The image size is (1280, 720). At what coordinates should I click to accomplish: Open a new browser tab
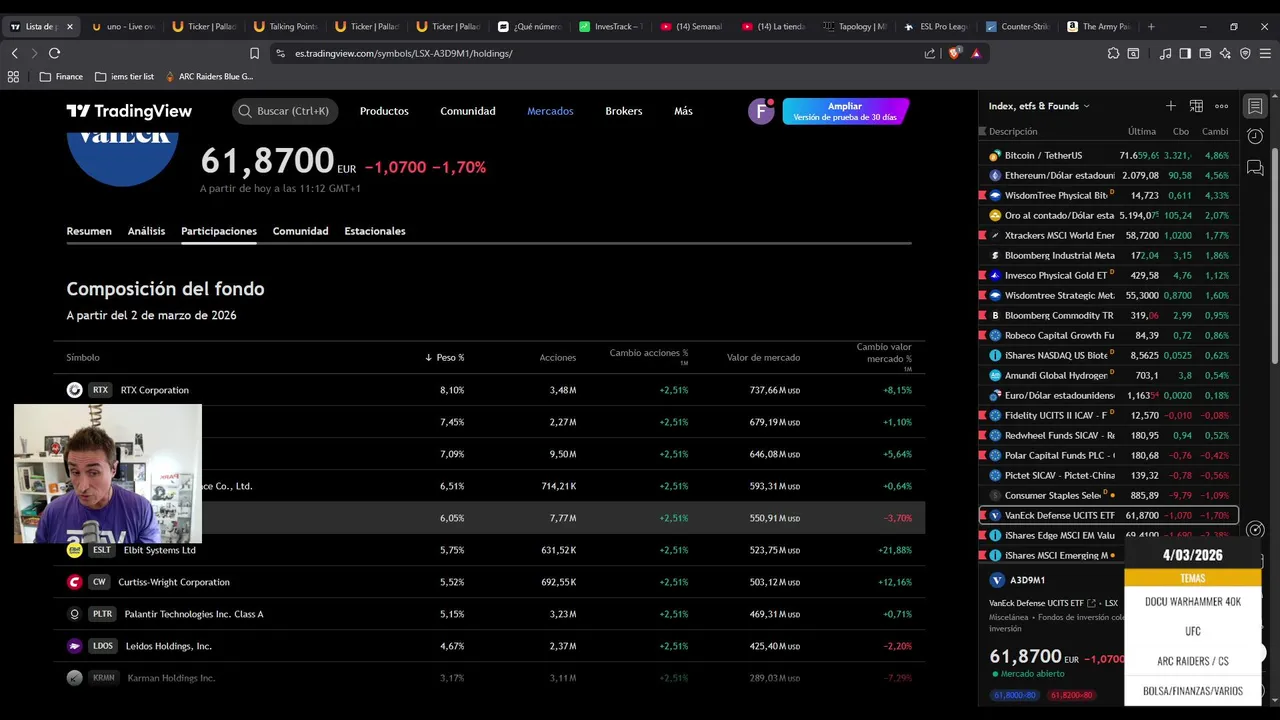point(1151,26)
